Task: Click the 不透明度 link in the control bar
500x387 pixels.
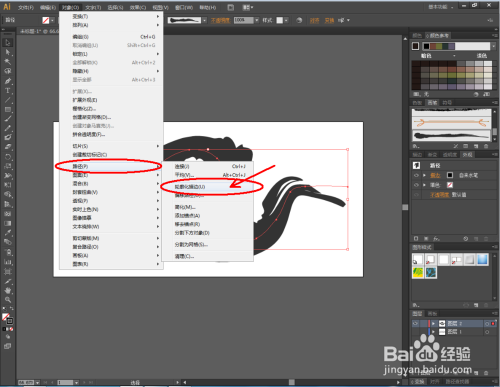Action: point(220,20)
